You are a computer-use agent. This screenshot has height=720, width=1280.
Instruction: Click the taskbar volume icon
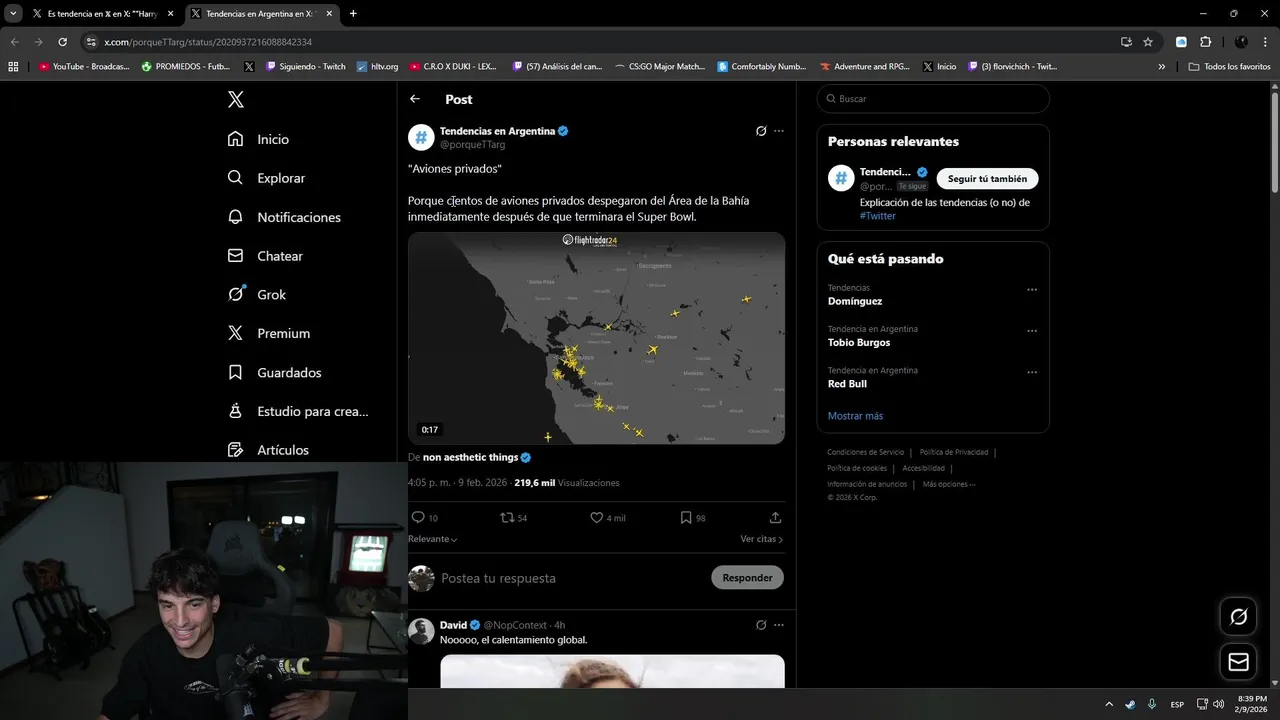pos(1218,704)
